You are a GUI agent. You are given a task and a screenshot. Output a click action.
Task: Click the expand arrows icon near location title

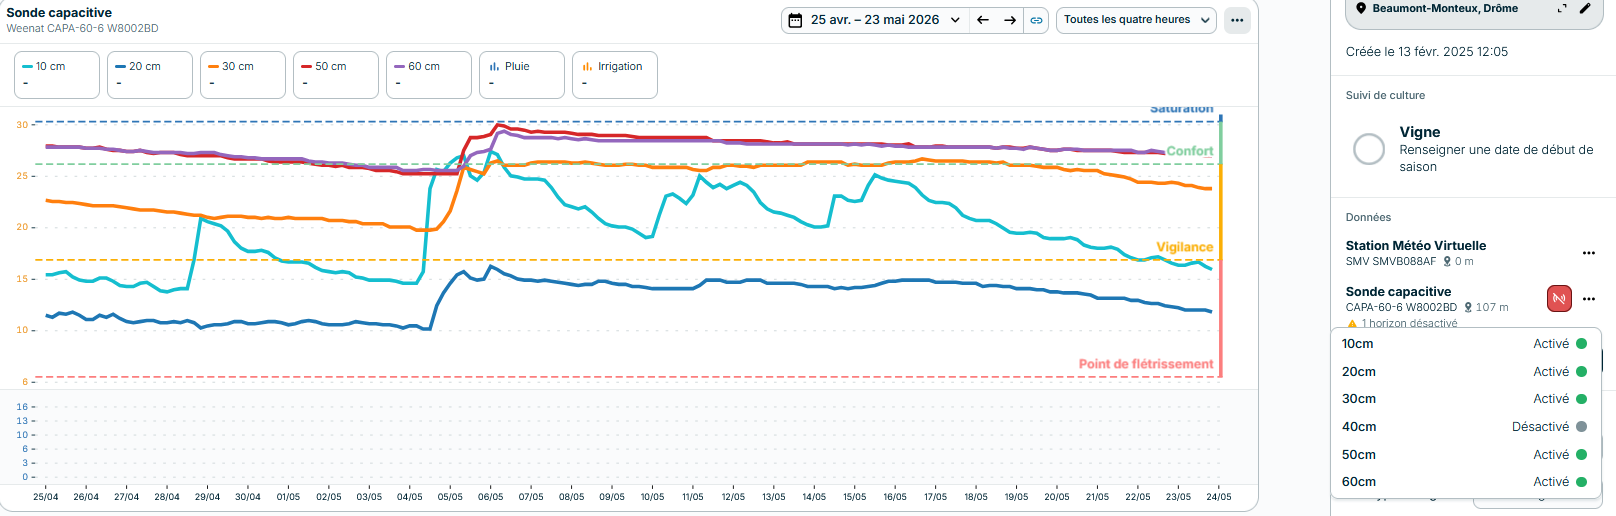pyautogui.click(x=1562, y=8)
